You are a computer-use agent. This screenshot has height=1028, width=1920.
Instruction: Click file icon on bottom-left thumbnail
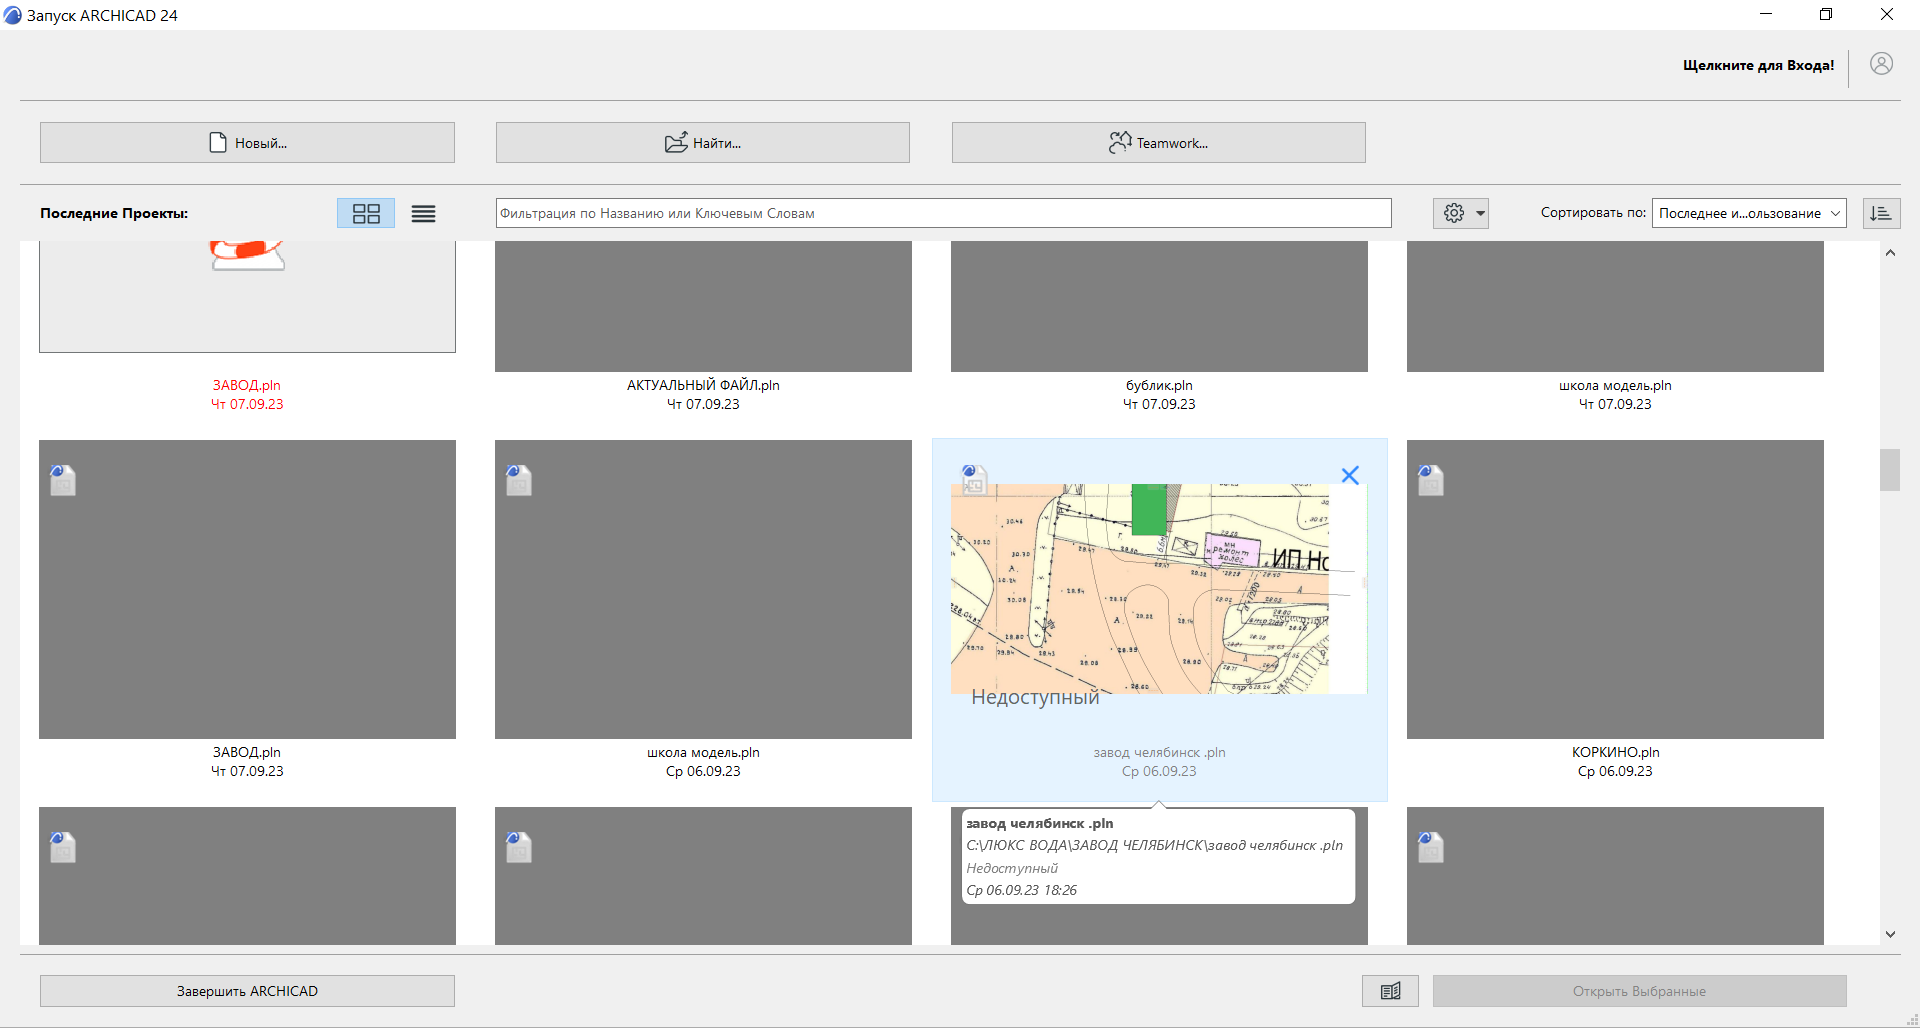(x=62, y=847)
